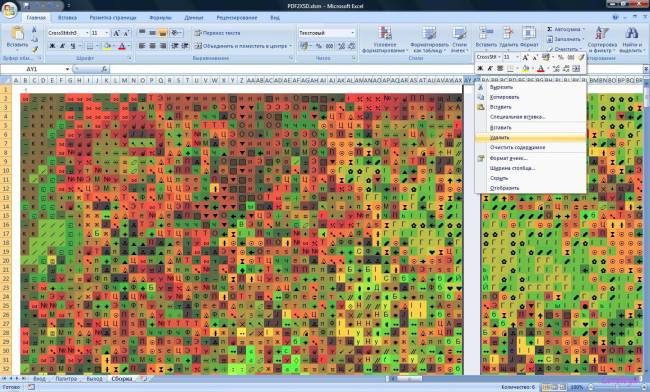Toggle italic К in ribbon font group
Screen dimensions: 650x392
pyautogui.click(x=62, y=46)
